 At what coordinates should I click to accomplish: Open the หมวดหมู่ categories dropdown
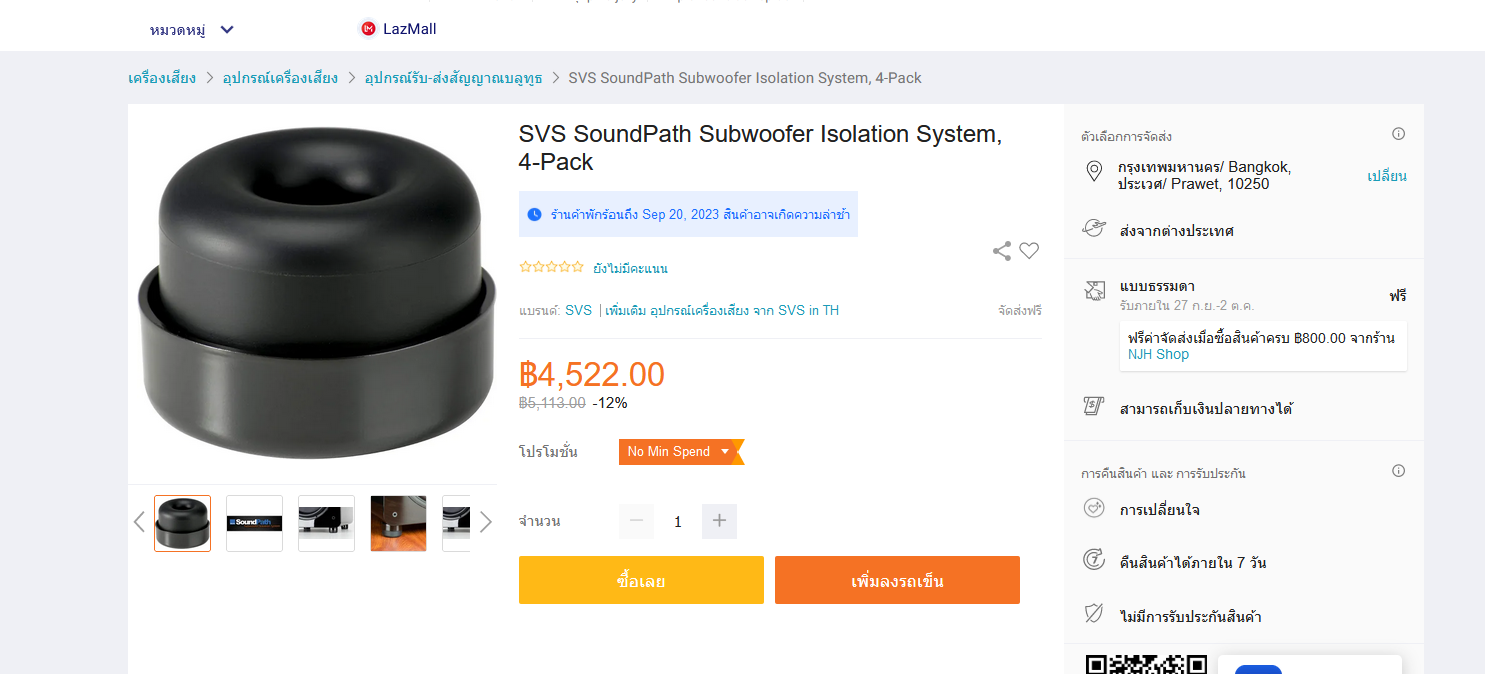tap(192, 30)
